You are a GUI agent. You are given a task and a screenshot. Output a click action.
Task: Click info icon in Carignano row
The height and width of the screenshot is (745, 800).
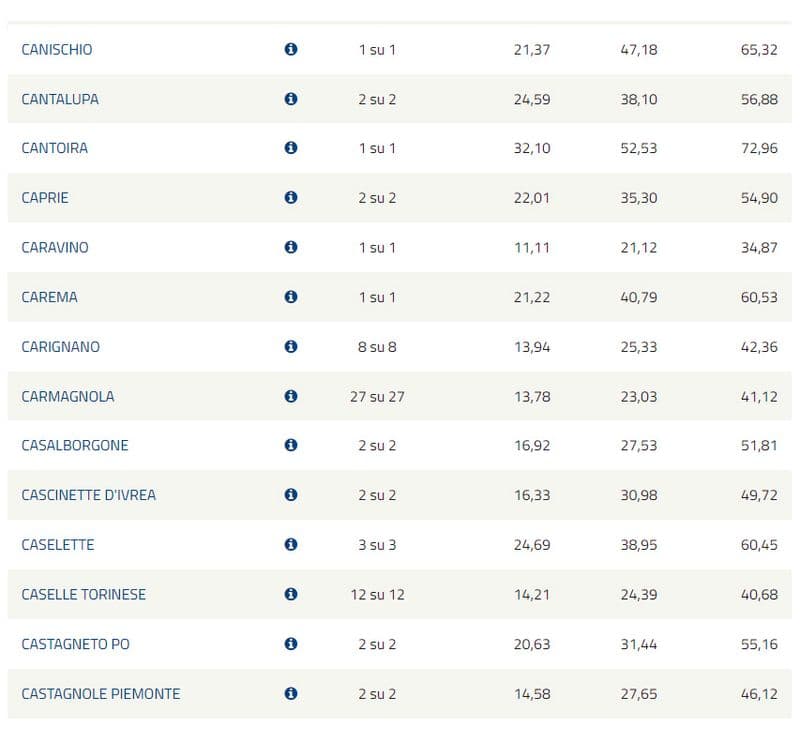coord(291,347)
